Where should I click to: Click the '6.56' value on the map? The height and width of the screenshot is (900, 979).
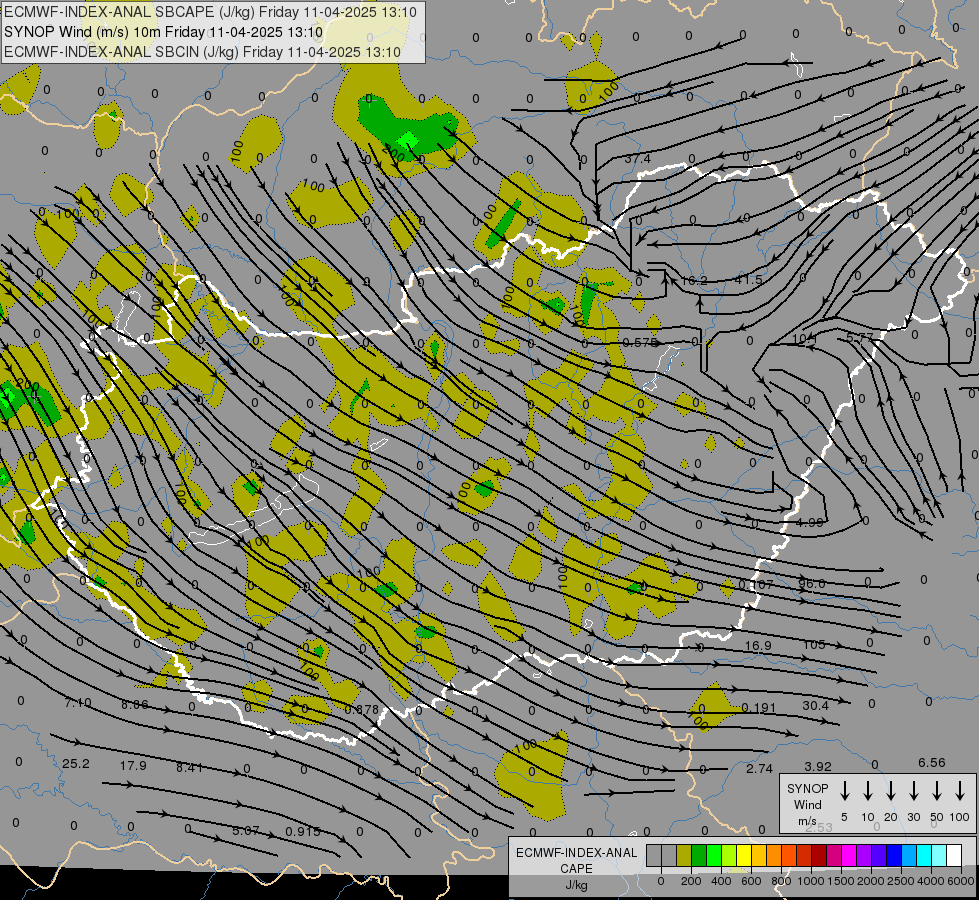click(932, 763)
